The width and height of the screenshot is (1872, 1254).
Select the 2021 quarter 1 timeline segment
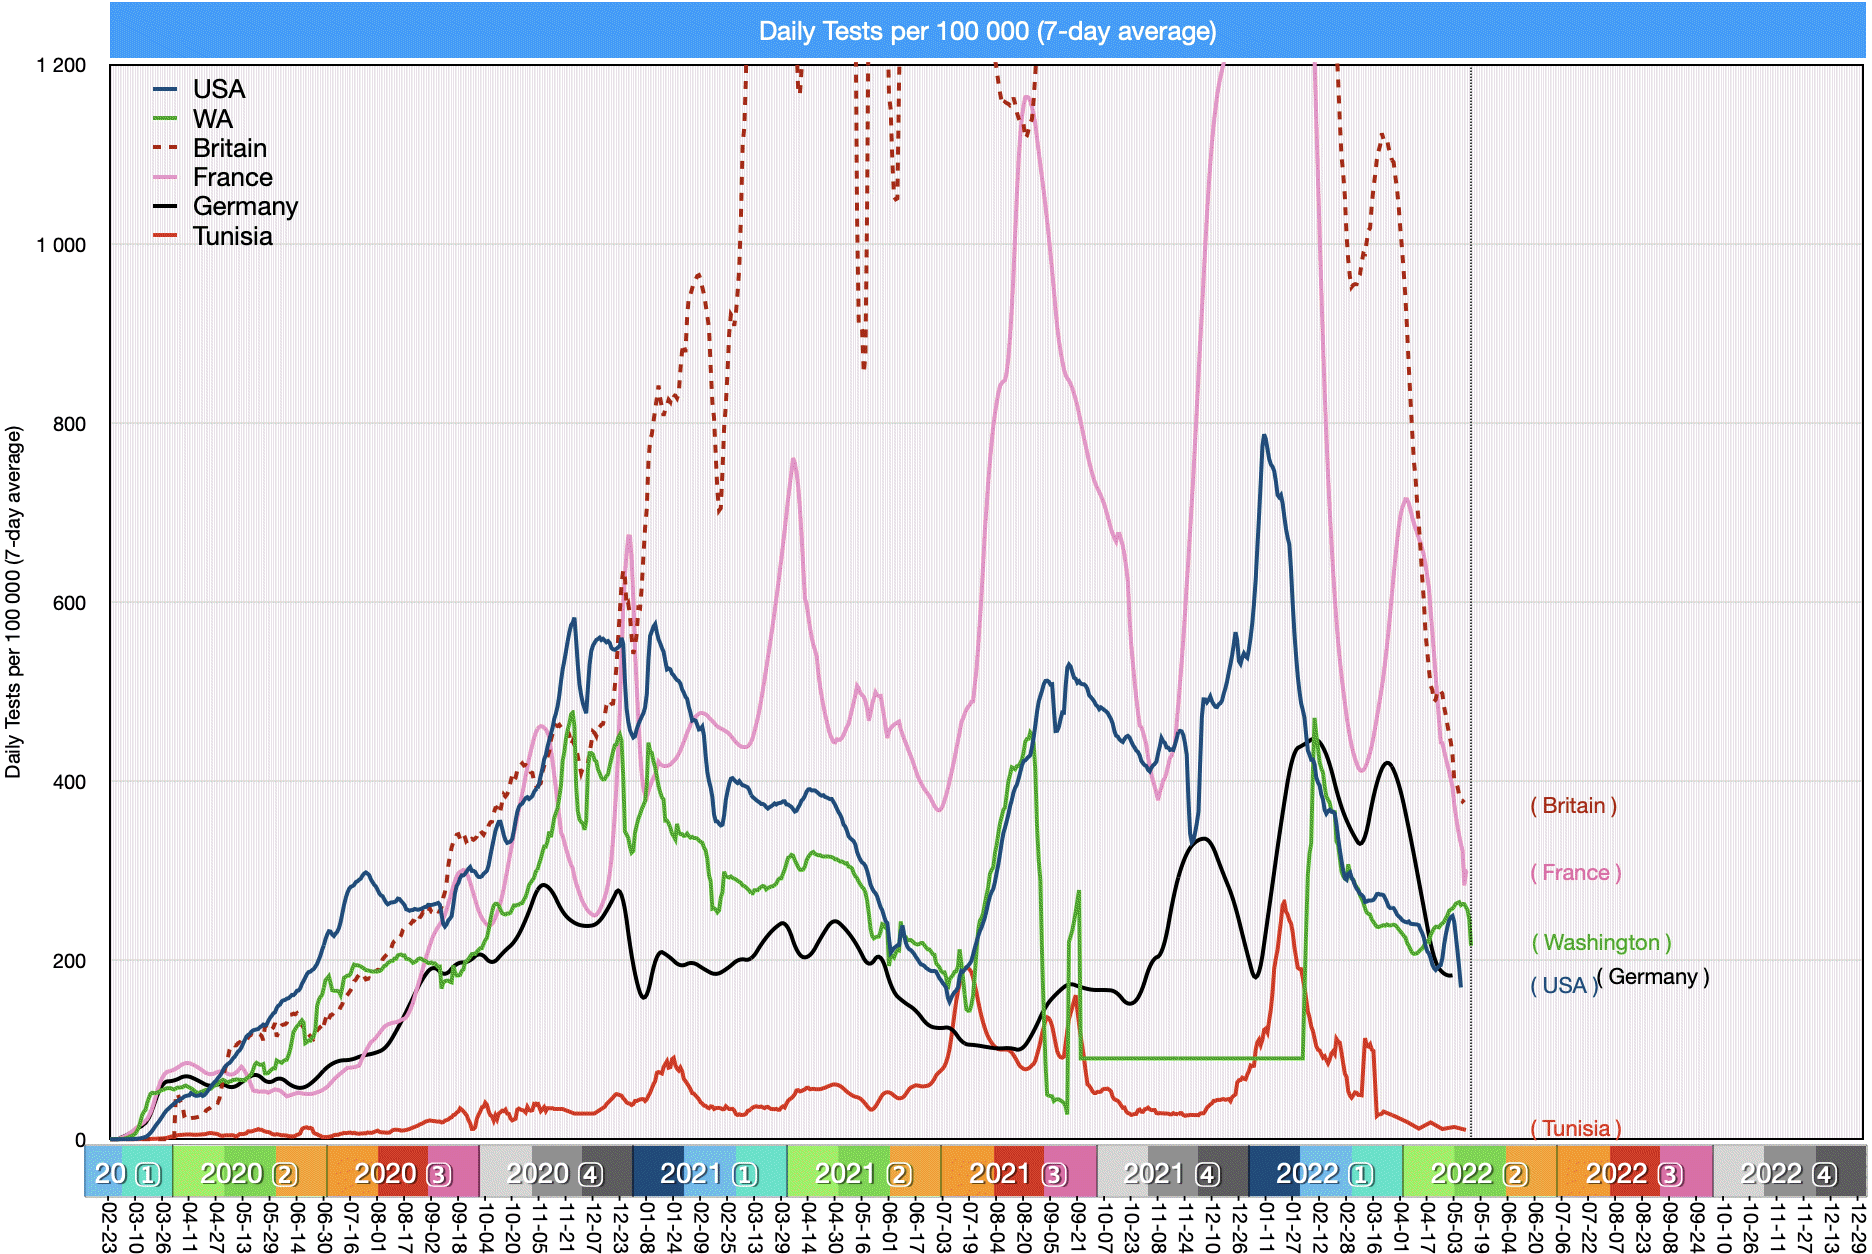tap(709, 1173)
